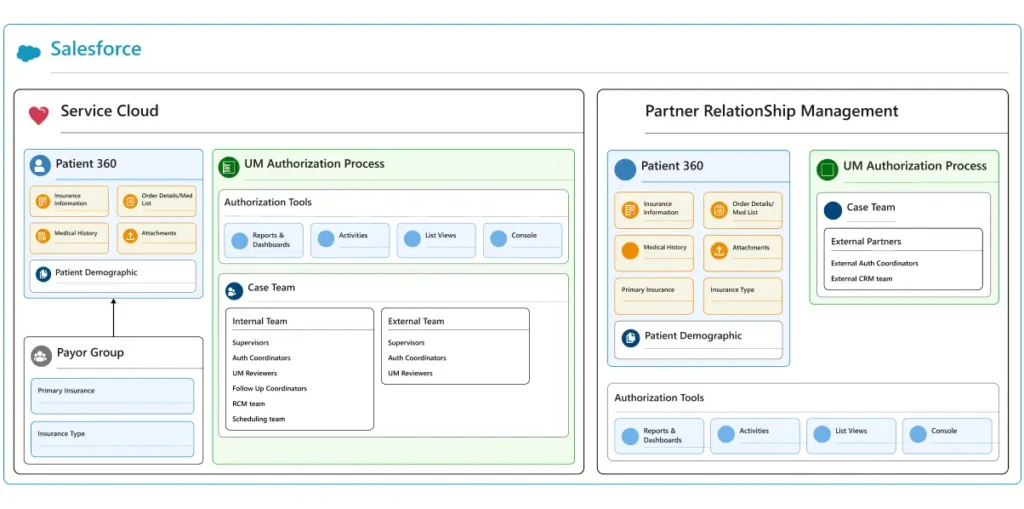Select UM Reviewers under External Team

(410, 373)
